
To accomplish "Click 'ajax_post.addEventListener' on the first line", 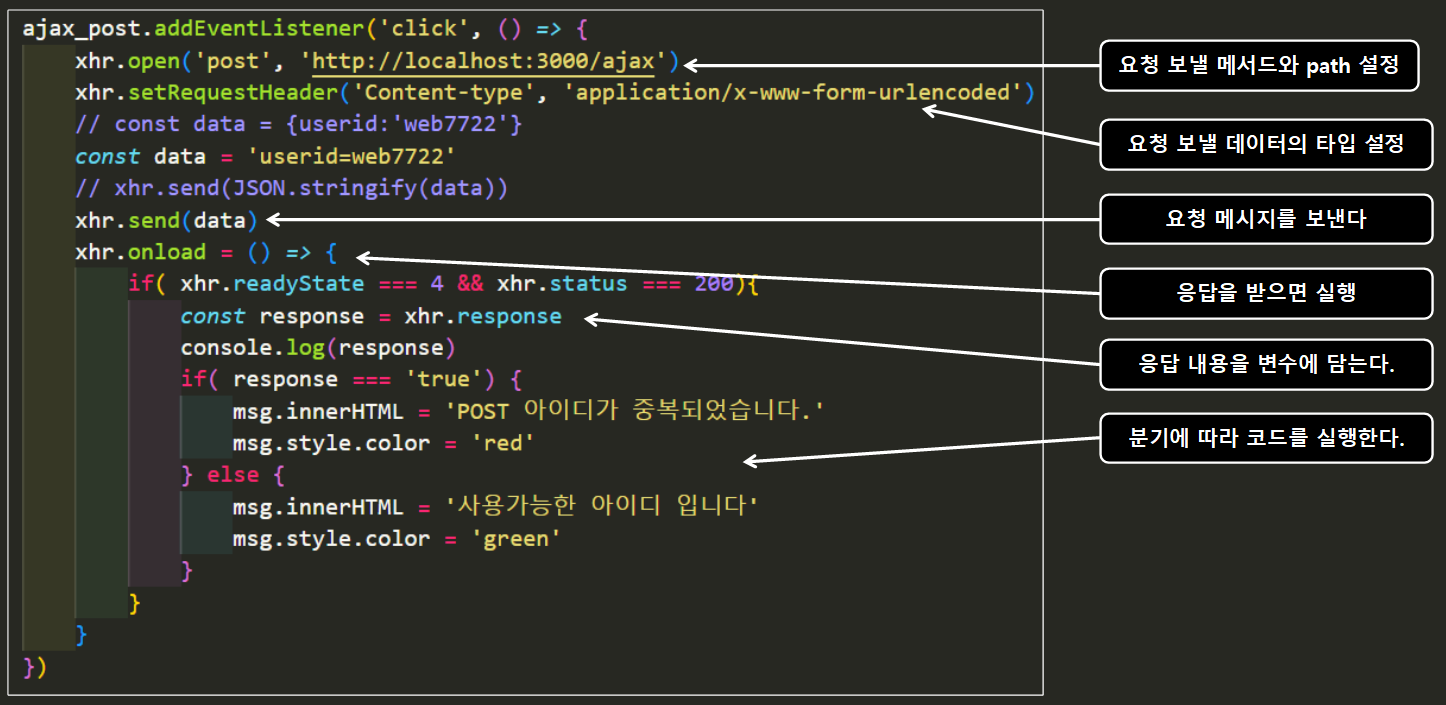I will (194, 29).
